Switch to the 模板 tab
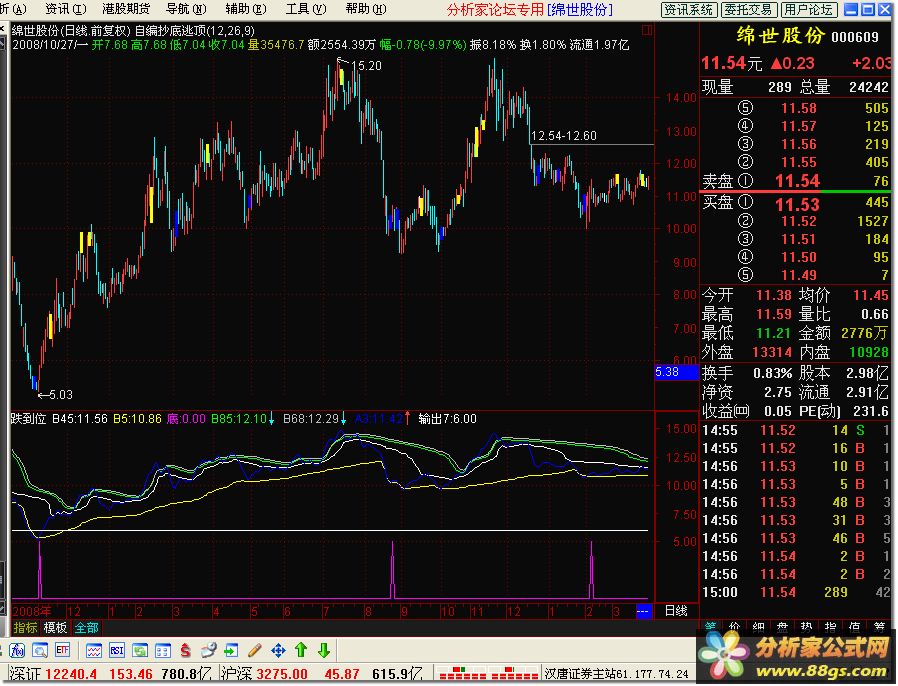This screenshot has height=686, width=898. tap(56, 628)
